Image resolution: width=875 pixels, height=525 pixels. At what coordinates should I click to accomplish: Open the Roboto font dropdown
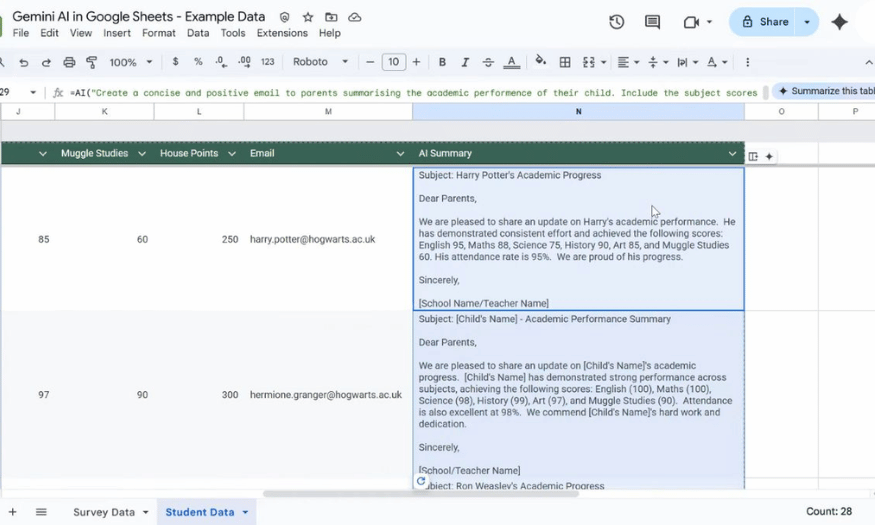click(x=320, y=62)
